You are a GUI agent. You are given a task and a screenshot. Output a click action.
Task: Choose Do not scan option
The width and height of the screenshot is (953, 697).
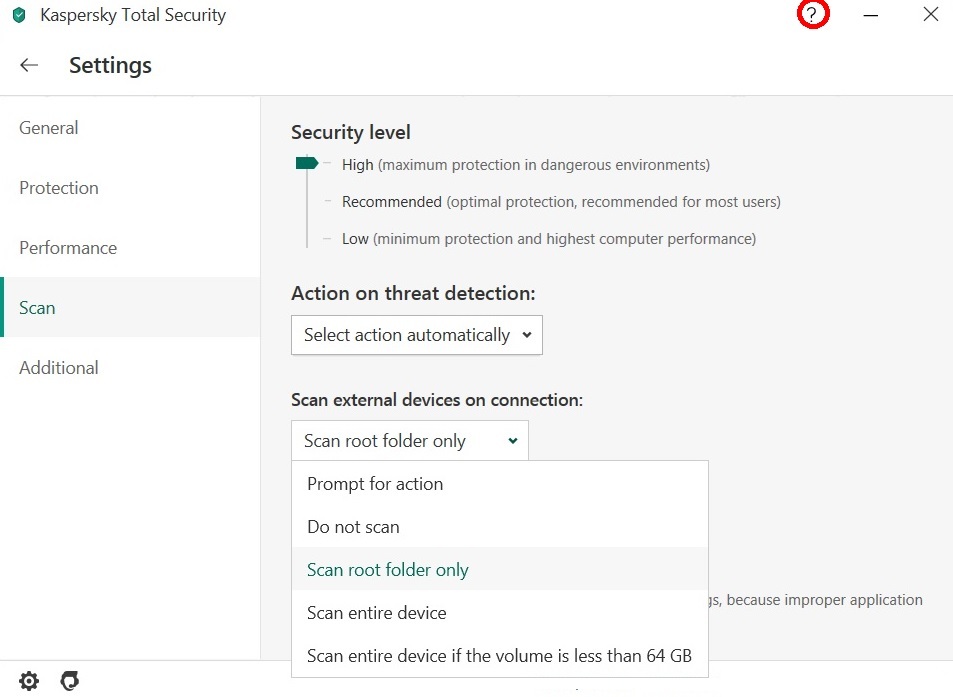click(500, 527)
